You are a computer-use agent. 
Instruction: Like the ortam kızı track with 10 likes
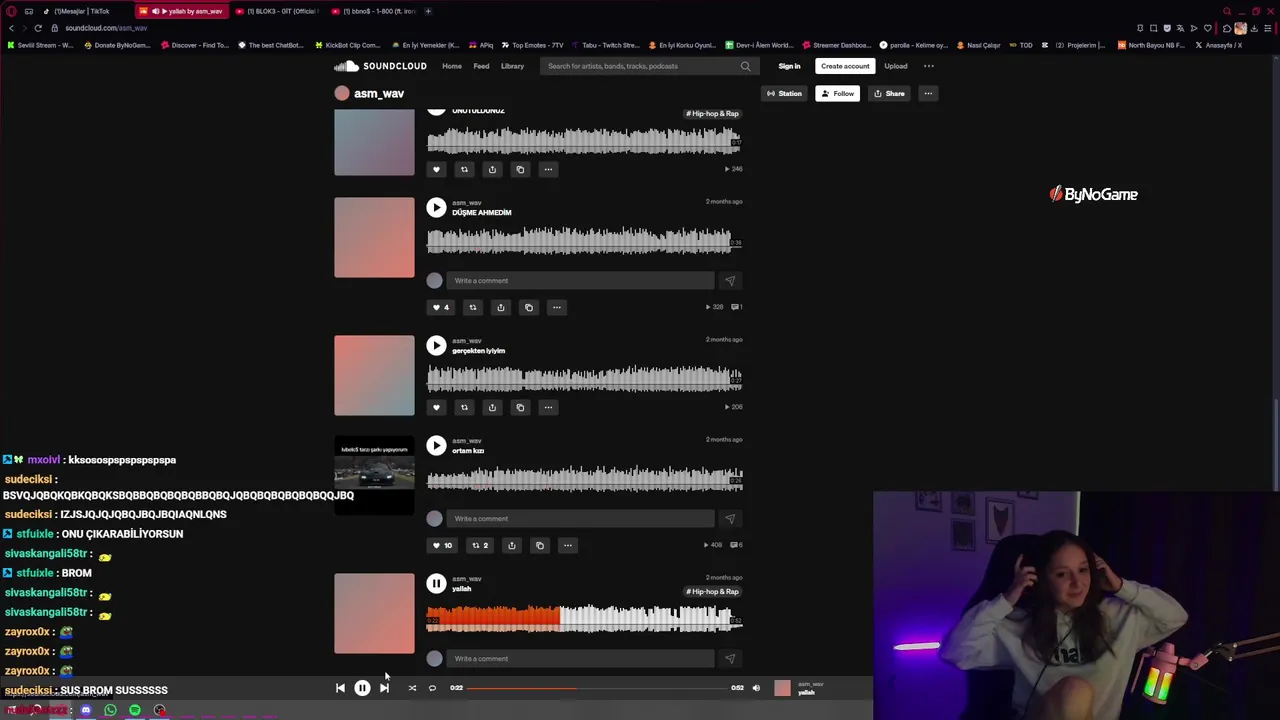[442, 545]
